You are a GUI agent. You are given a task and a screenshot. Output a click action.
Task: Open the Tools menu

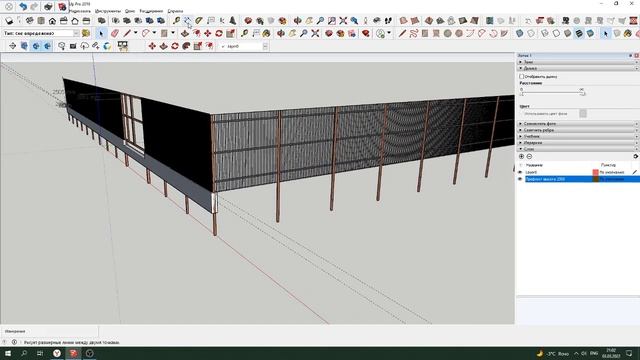(x=108, y=11)
